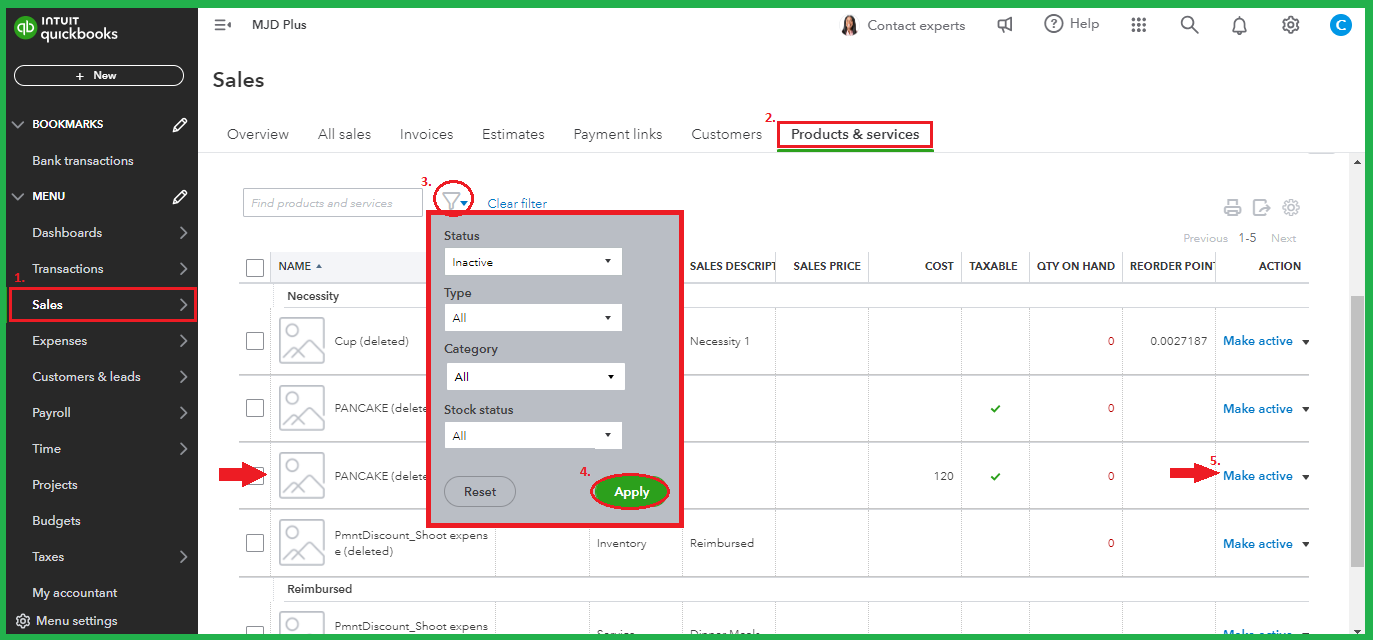
Task: Check the select-all checkbox in the header row
Action: tap(254, 266)
